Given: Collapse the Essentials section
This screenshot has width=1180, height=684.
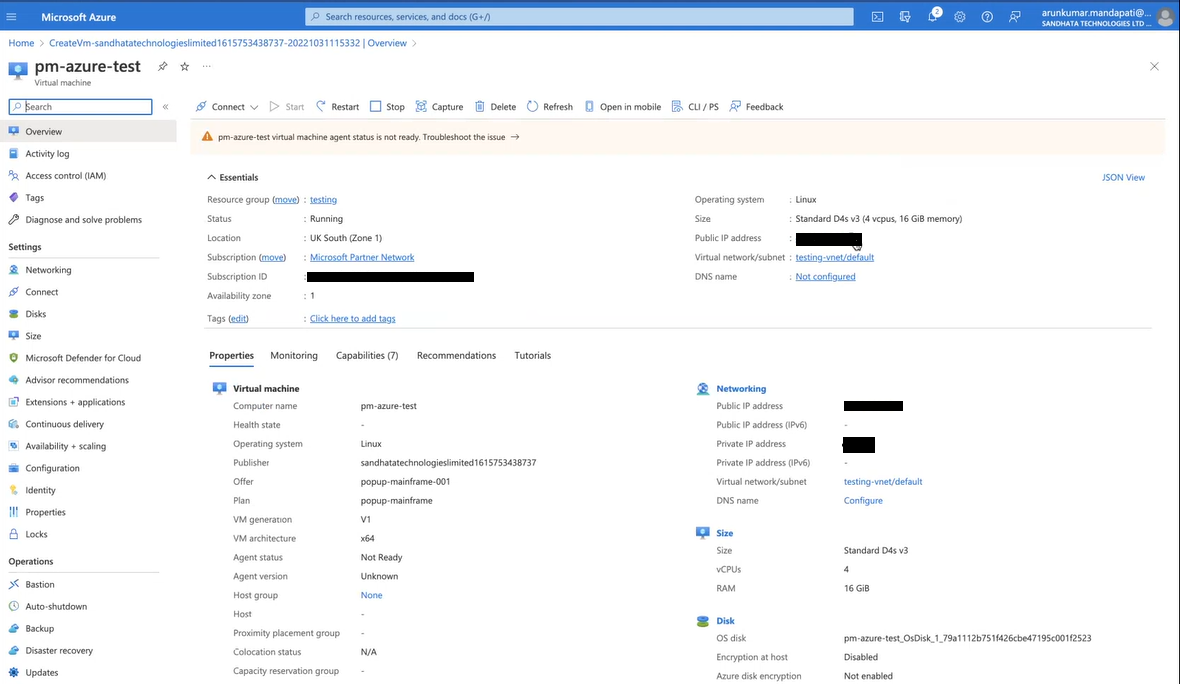Looking at the screenshot, I should click(x=233, y=178).
